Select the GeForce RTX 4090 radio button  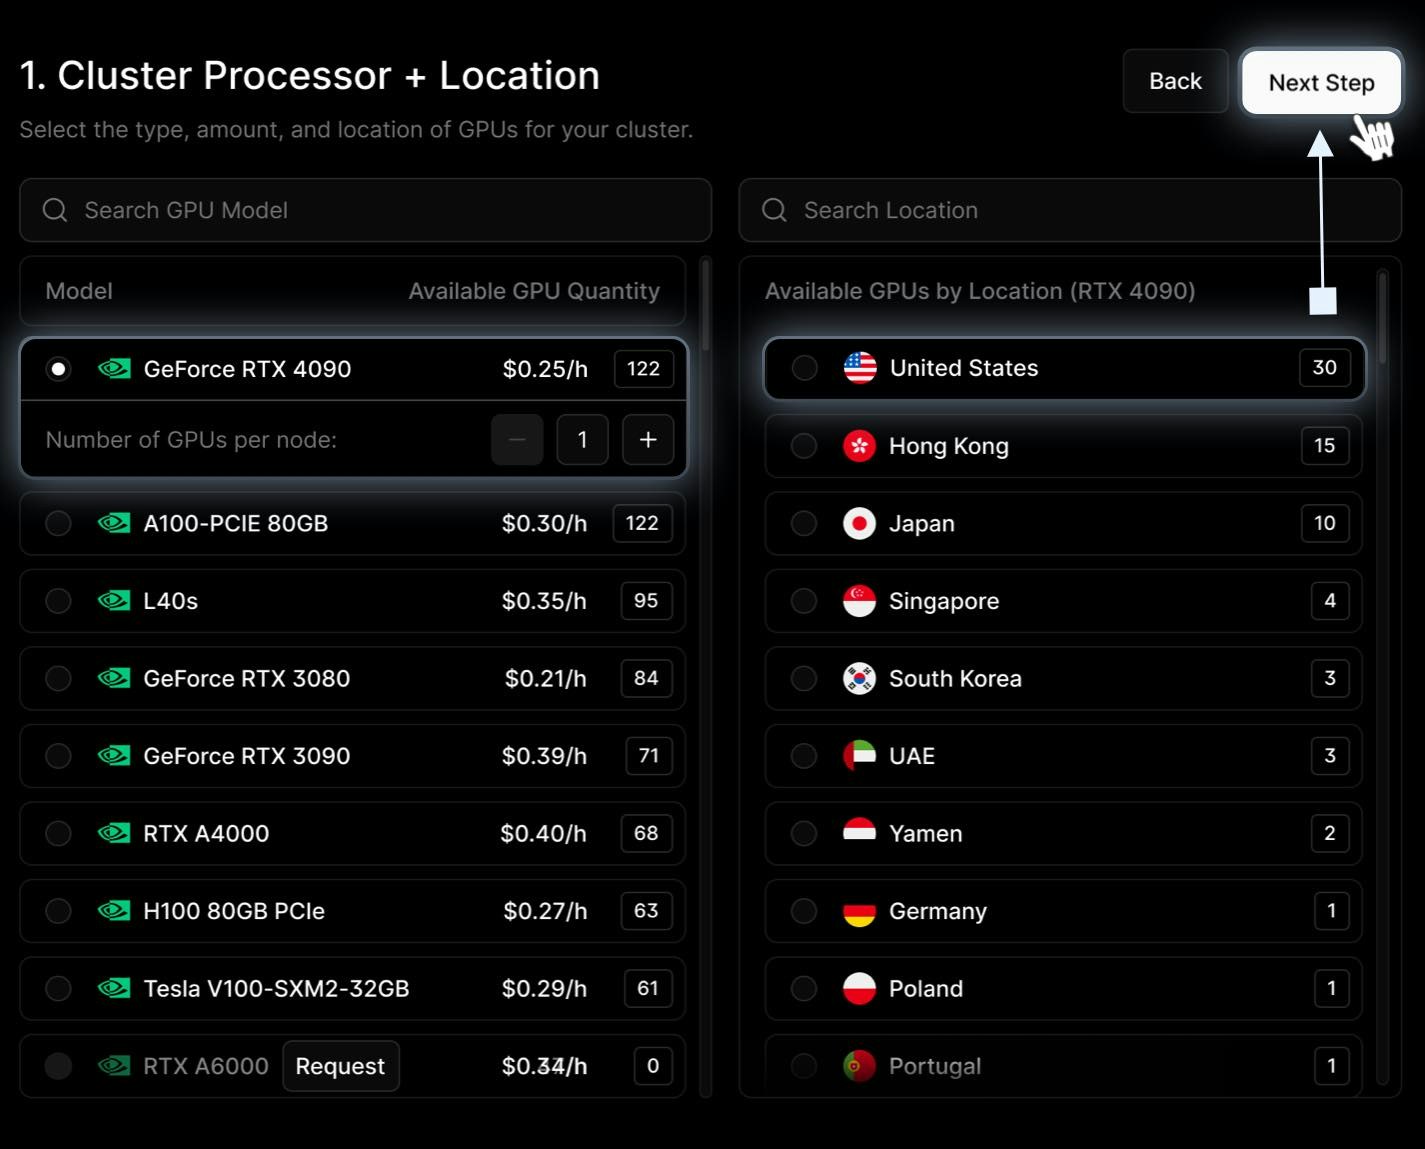click(x=59, y=369)
